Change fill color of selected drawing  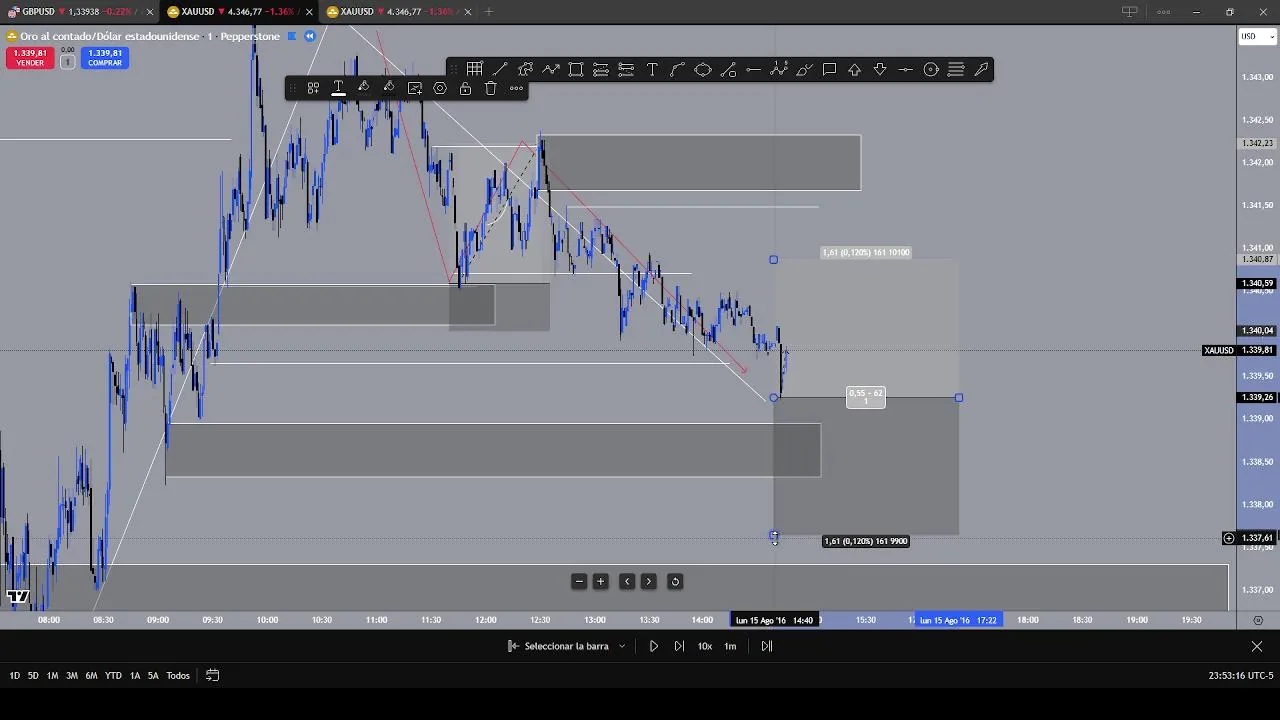point(364,88)
